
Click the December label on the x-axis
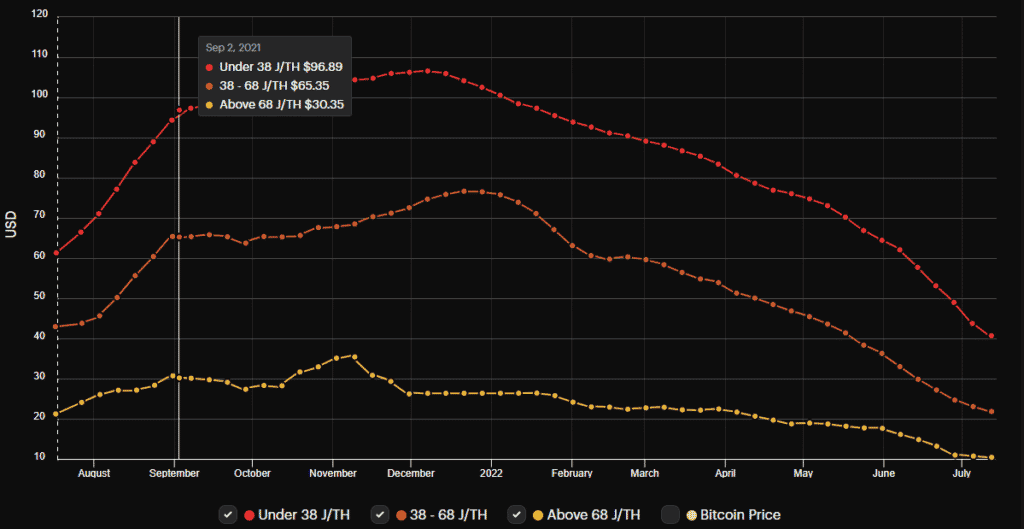pos(410,473)
